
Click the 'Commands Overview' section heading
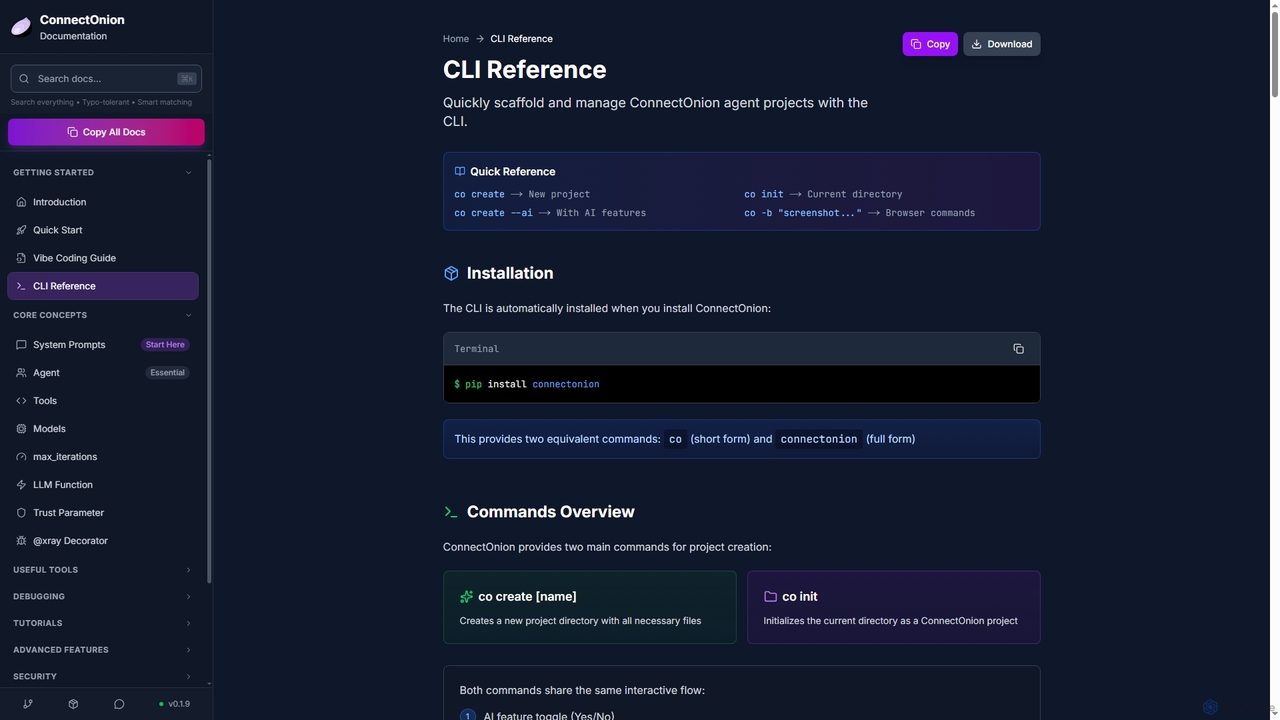tap(551, 512)
